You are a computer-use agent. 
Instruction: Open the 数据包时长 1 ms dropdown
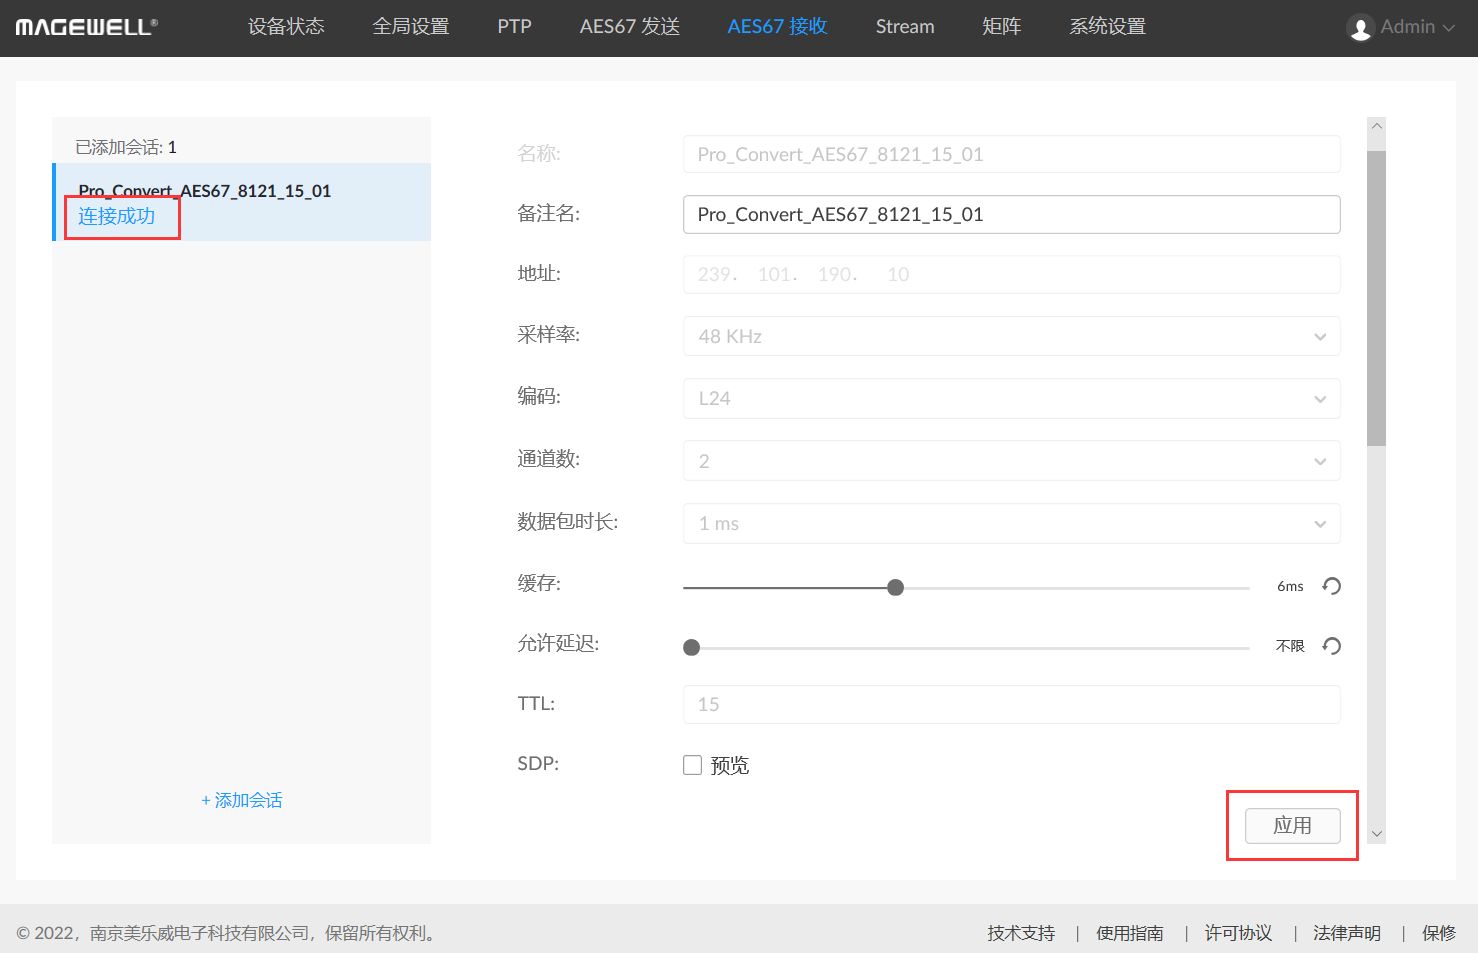(x=1011, y=523)
